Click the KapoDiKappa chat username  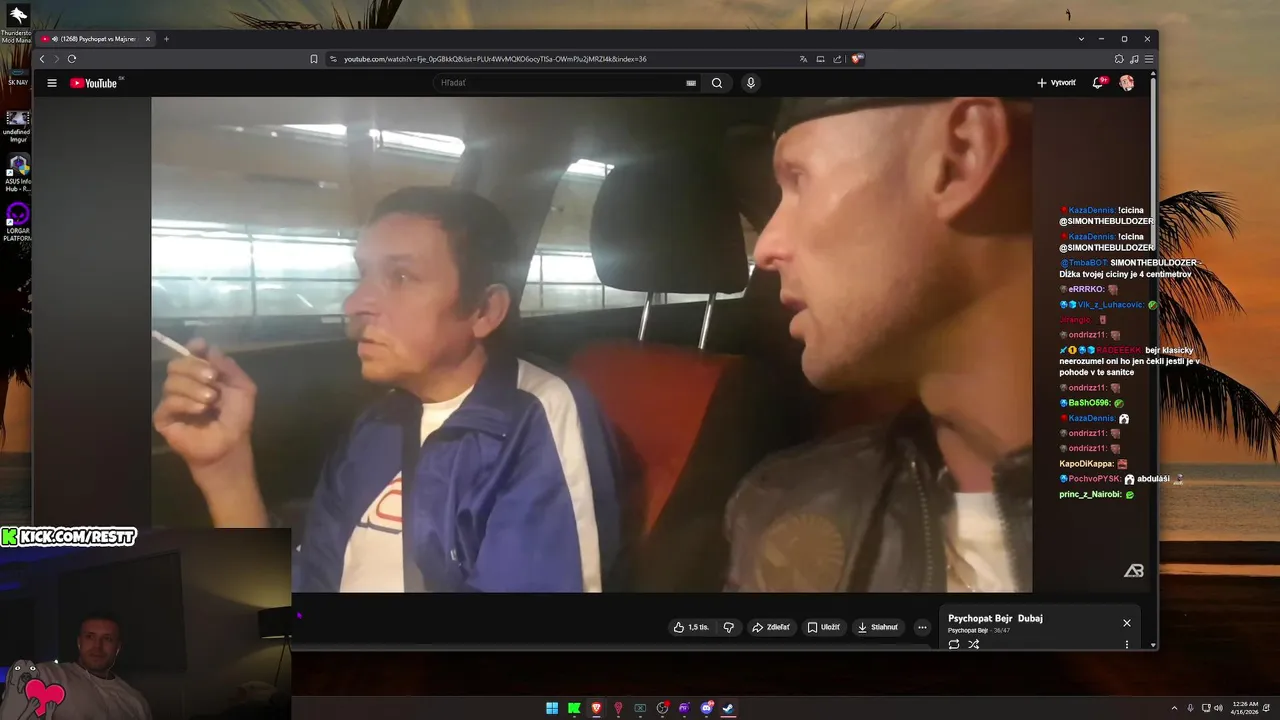[x=1086, y=463]
